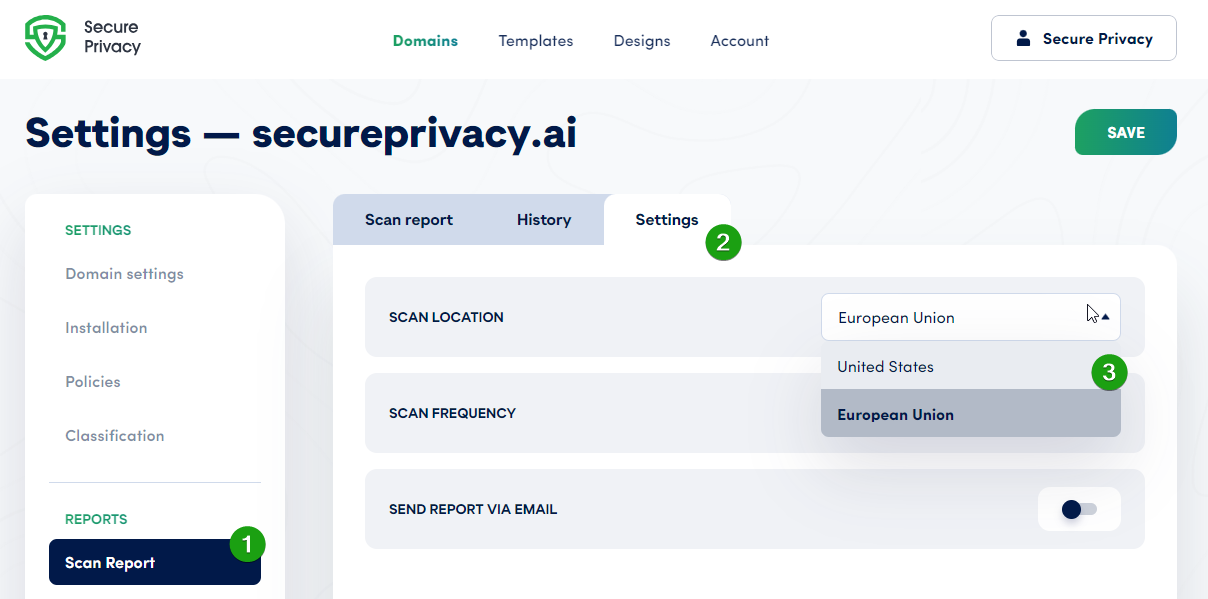Open the History tab
Image resolution: width=1208 pixels, height=599 pixels.
(x=544, y=219)
